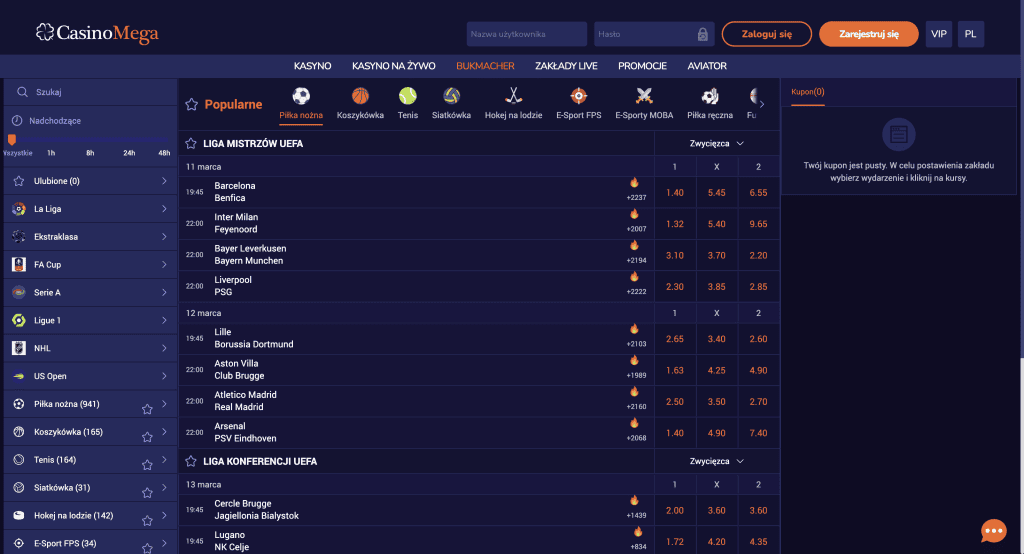Open the KASYNO NA ŻYWO menu item

click(x=394, y=66)
